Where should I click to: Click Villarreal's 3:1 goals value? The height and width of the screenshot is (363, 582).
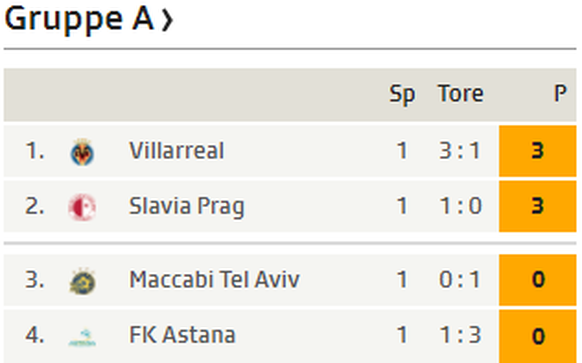460,151
